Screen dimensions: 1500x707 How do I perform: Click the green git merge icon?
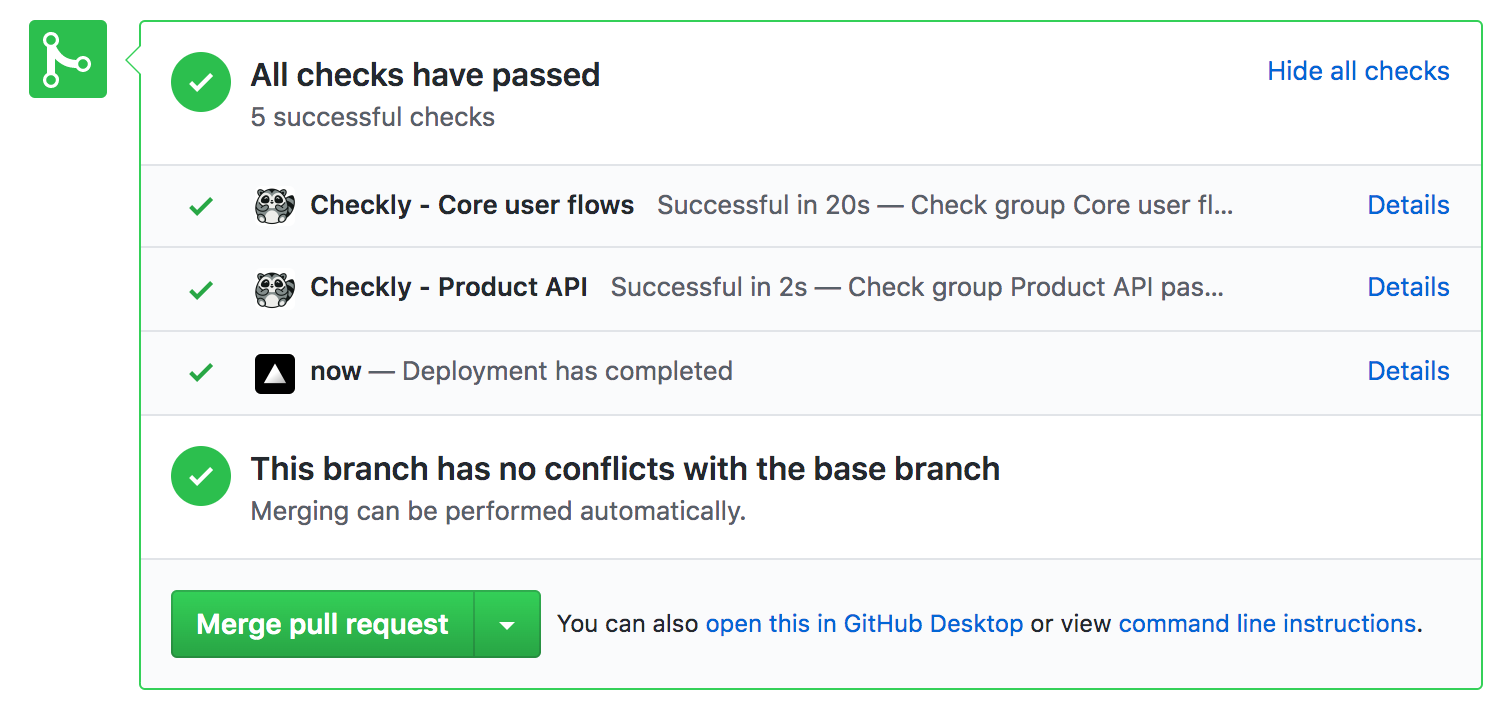tap(67, 59)
